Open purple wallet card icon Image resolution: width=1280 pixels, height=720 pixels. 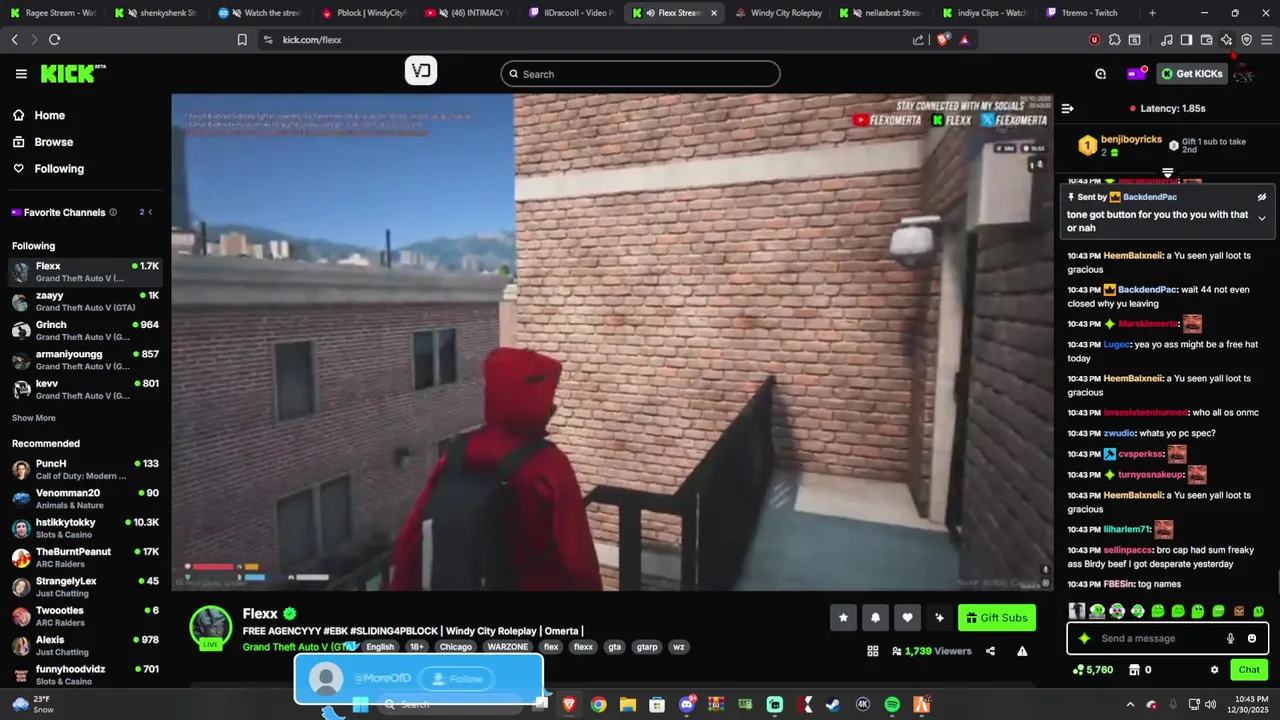pyautogui.click(x=1136, y=74)
